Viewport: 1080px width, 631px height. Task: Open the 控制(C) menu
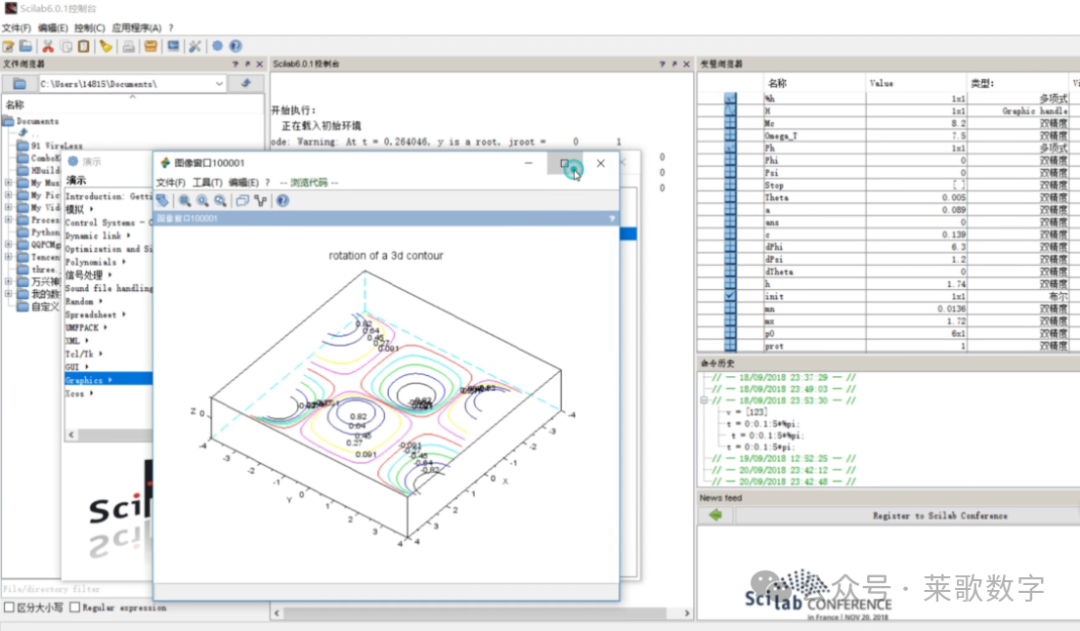90,28
